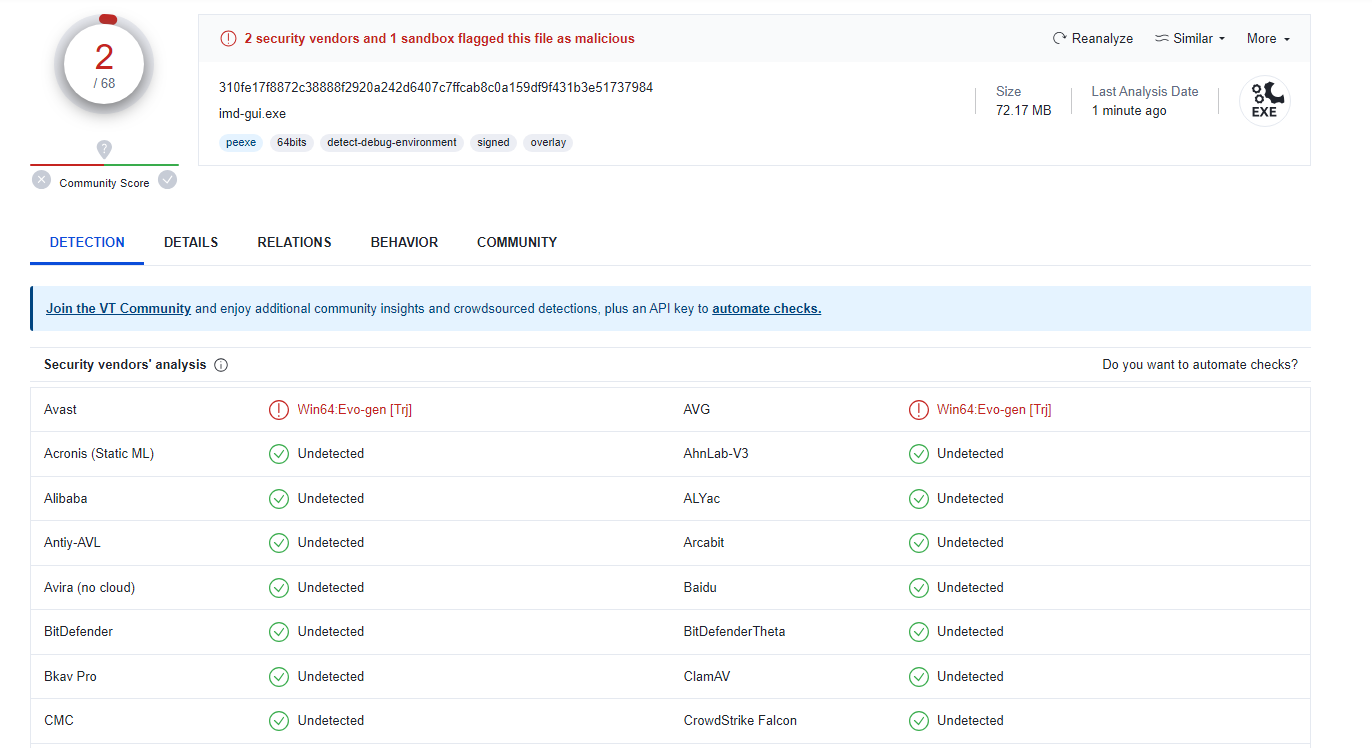Click the 72.17 MB size value
This screenshot has height=748, width=1372.
pyautogui.click(x=1023, y=111)
